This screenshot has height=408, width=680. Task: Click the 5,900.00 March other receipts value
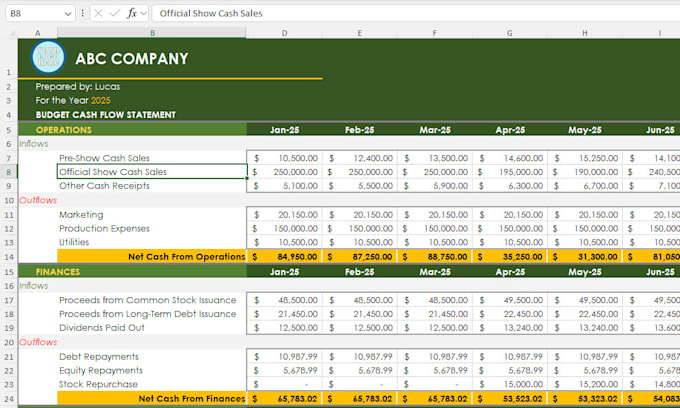pyautogui.click(x=450, y=186)
